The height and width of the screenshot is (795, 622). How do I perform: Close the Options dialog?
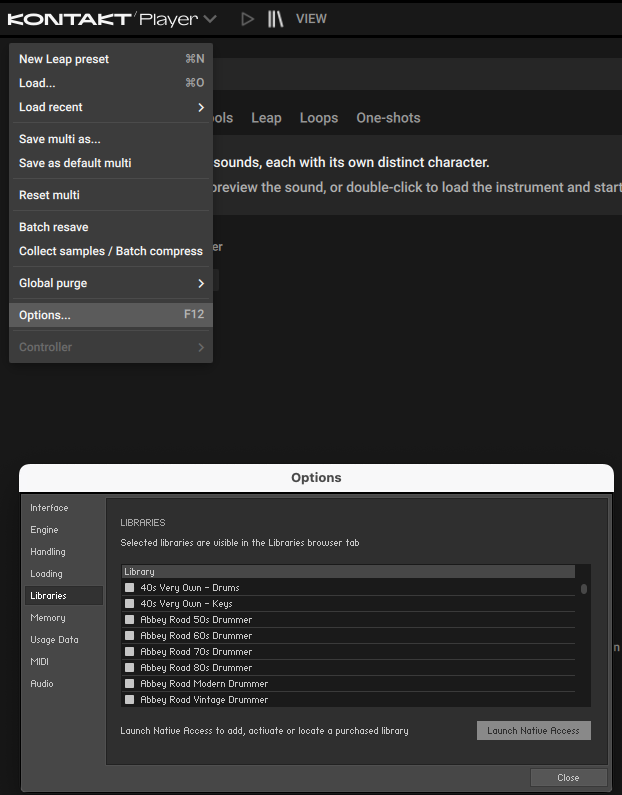[x=569, y=777]
